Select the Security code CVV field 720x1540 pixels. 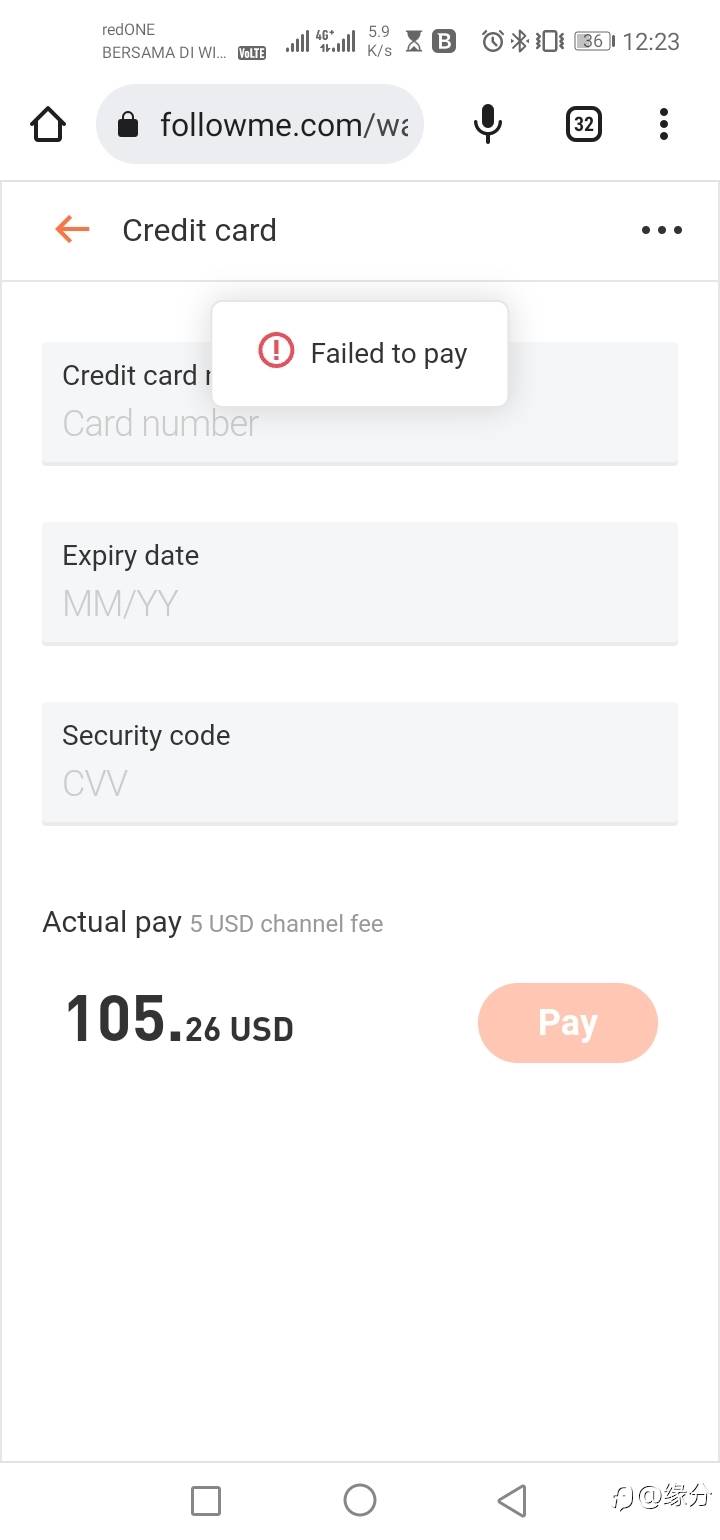click(360, 783)
